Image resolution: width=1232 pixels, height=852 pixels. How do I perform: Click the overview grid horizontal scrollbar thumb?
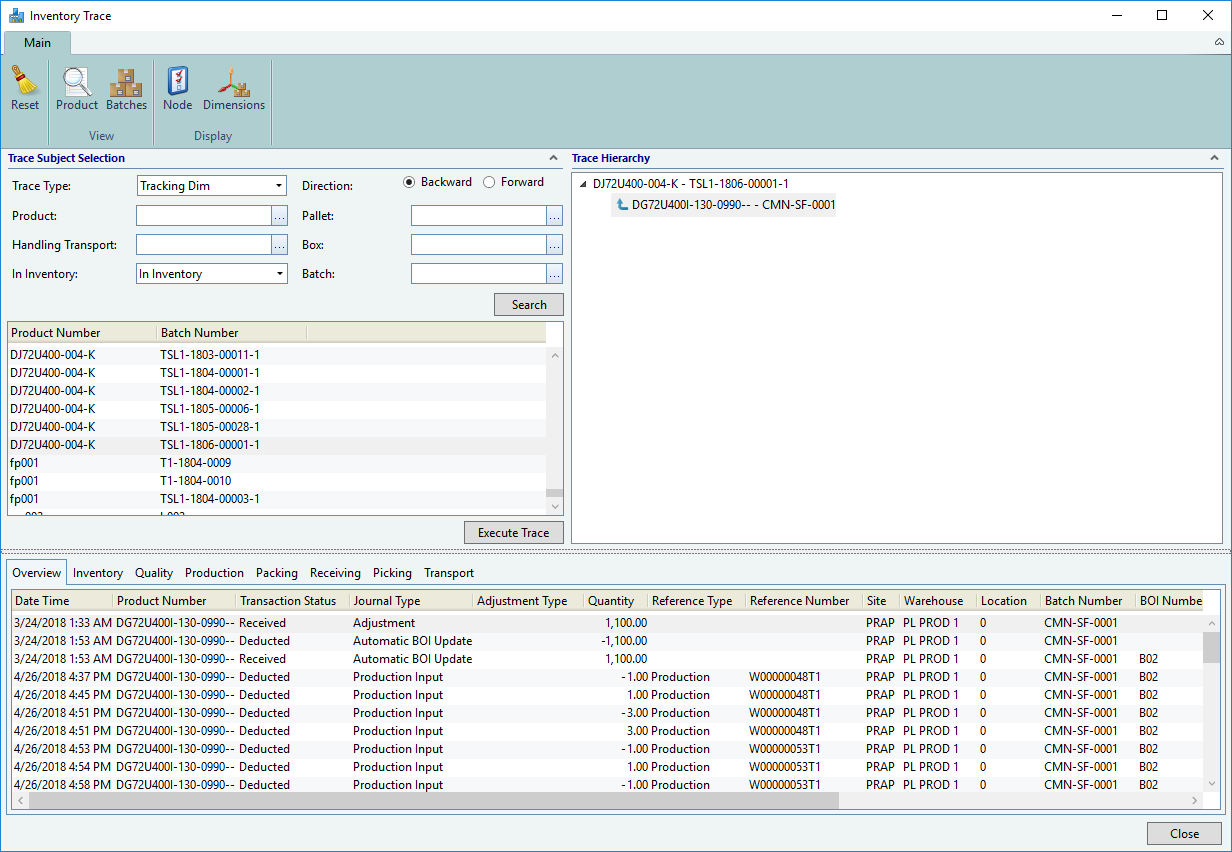(433, 802)
